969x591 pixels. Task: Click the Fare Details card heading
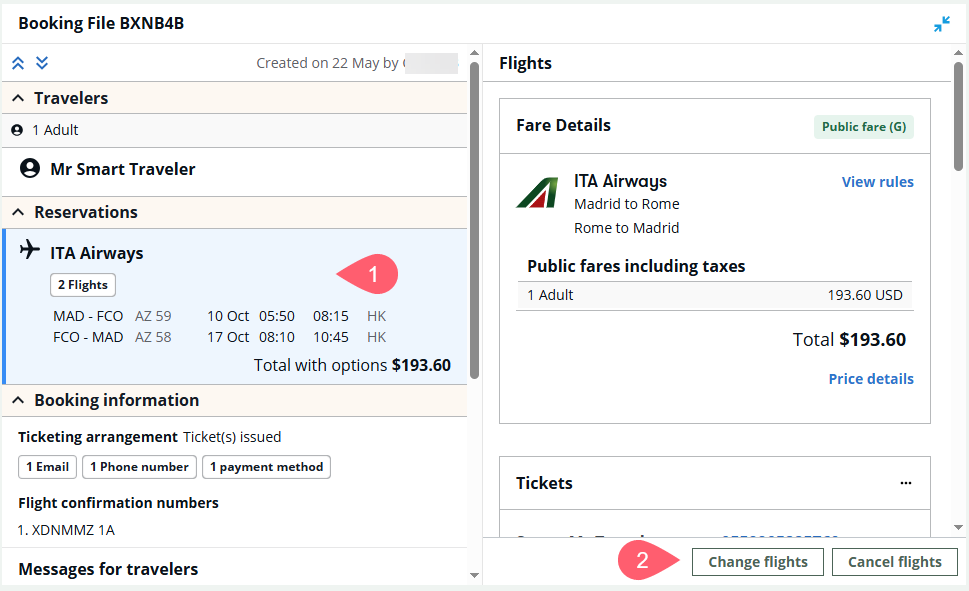point(564,125)
